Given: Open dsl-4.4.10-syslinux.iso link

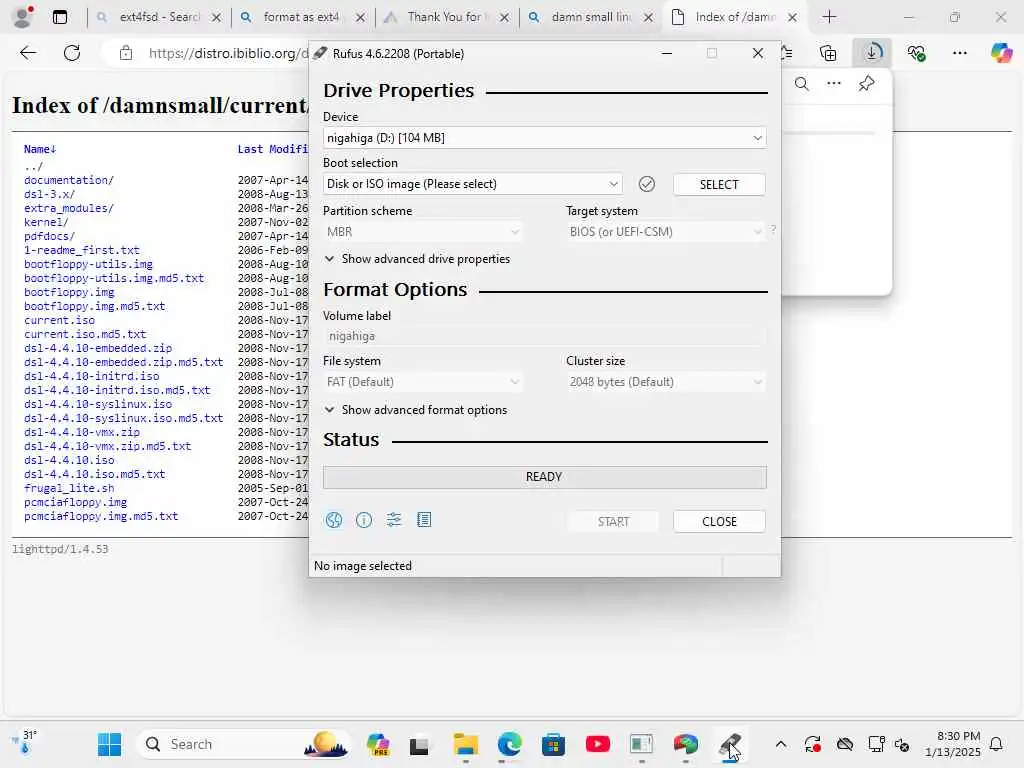Looking at the screenshot, I should (x=98, y=404).
